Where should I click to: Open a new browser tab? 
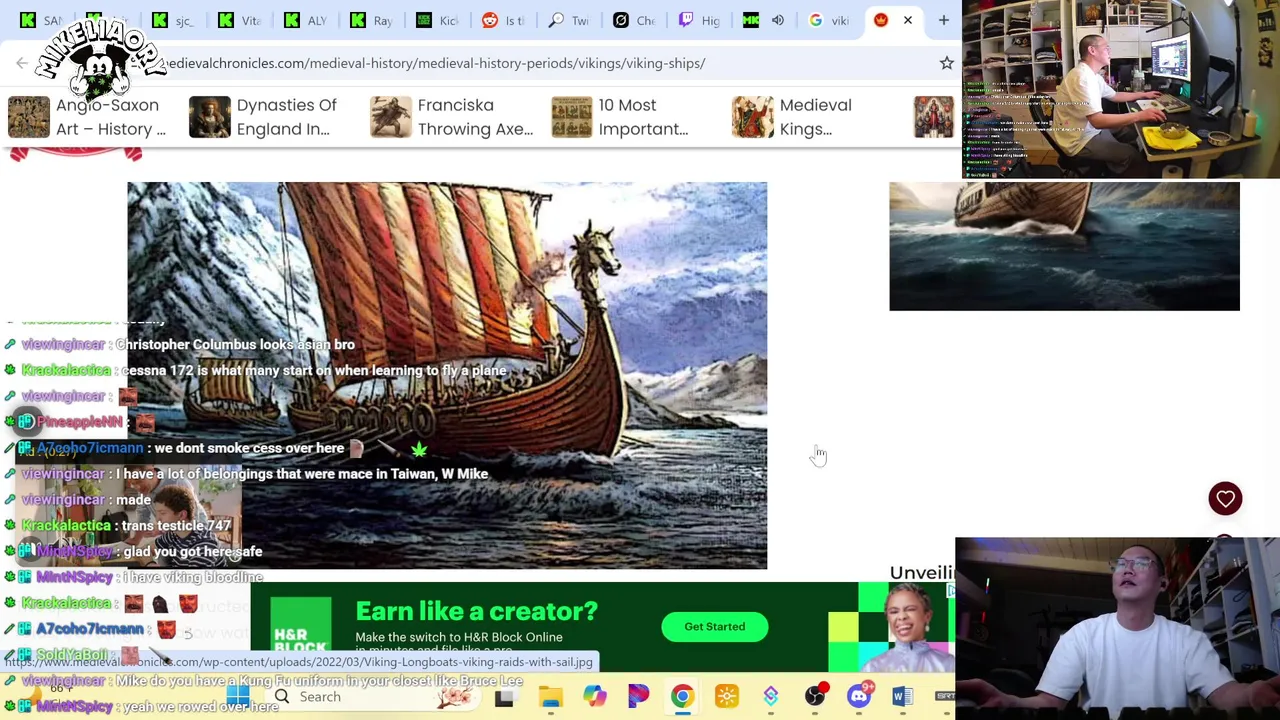943,20
